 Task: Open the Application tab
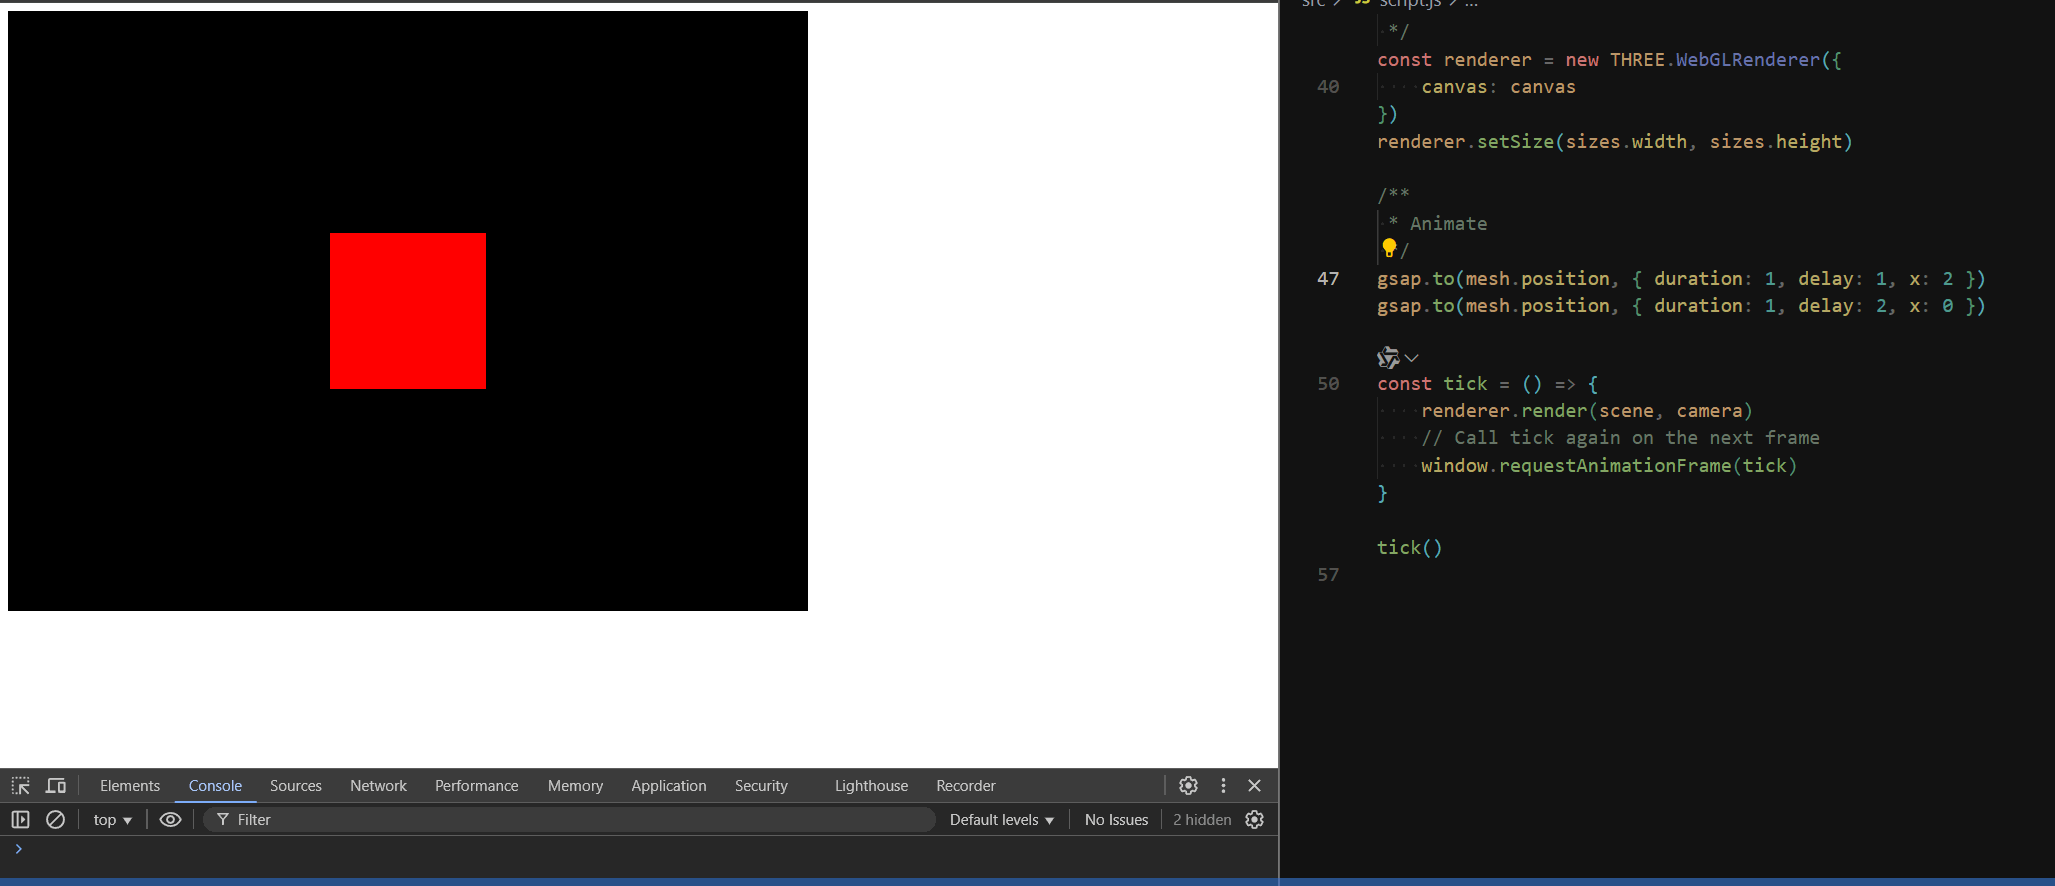[669, 786]
